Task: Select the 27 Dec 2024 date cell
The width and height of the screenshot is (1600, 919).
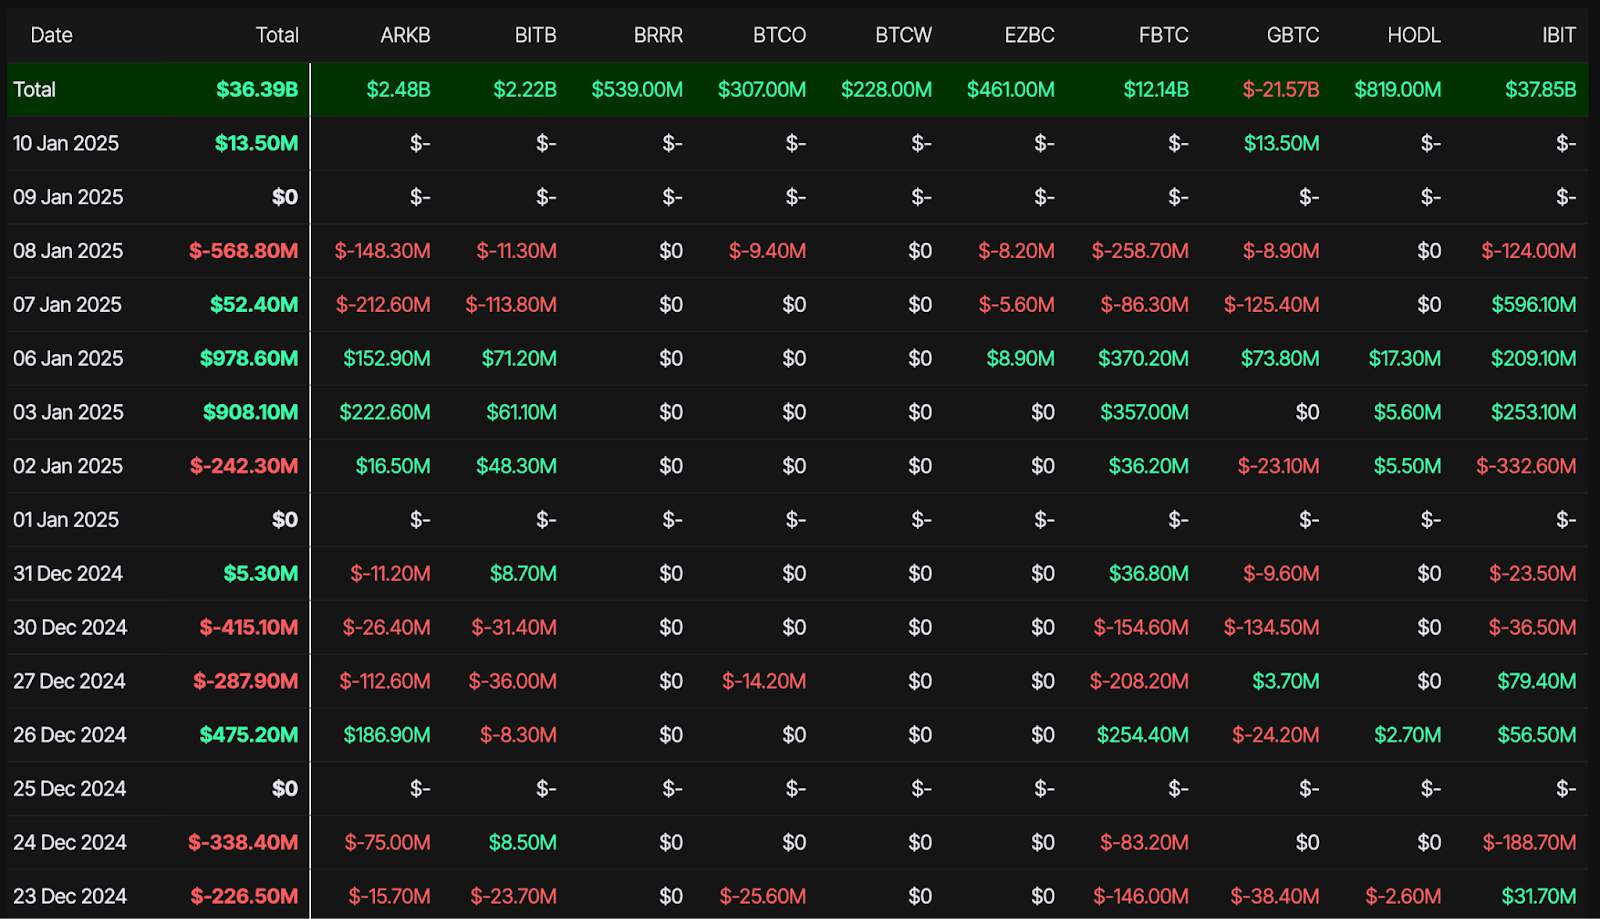Action: coord(69,681)
